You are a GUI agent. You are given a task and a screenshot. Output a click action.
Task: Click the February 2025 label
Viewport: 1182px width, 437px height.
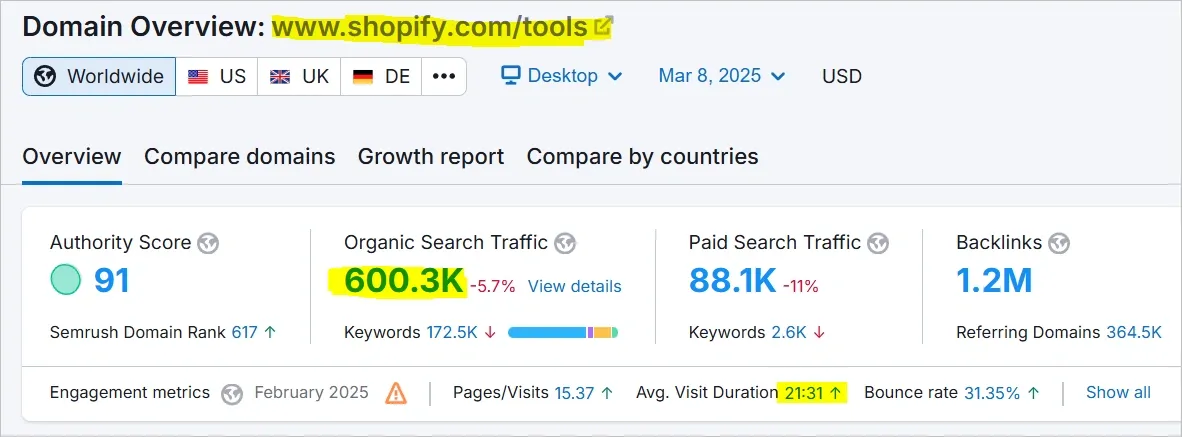(x=311, y=393)
